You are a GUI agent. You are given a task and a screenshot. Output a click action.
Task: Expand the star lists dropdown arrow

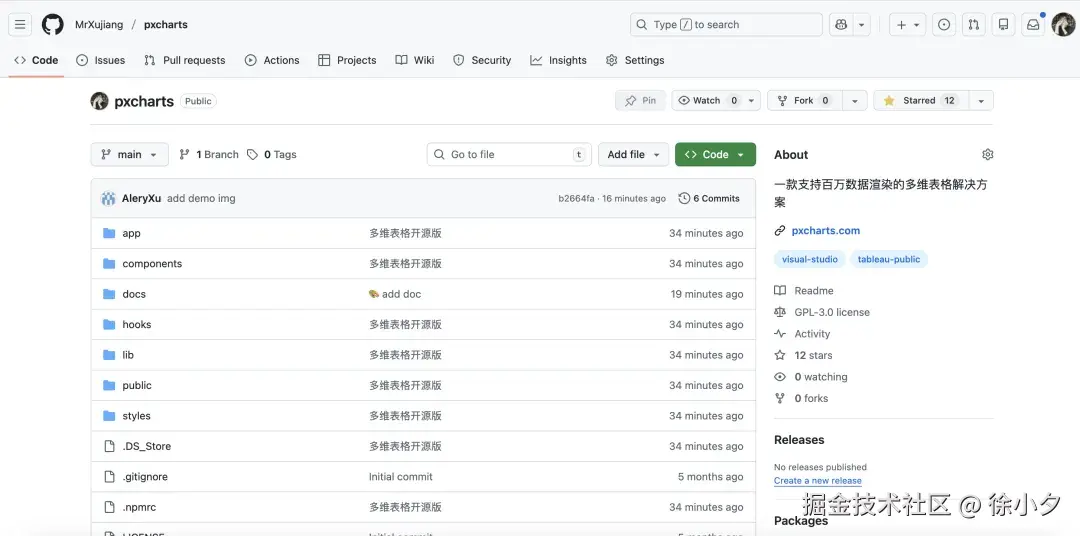coord(981,101)
